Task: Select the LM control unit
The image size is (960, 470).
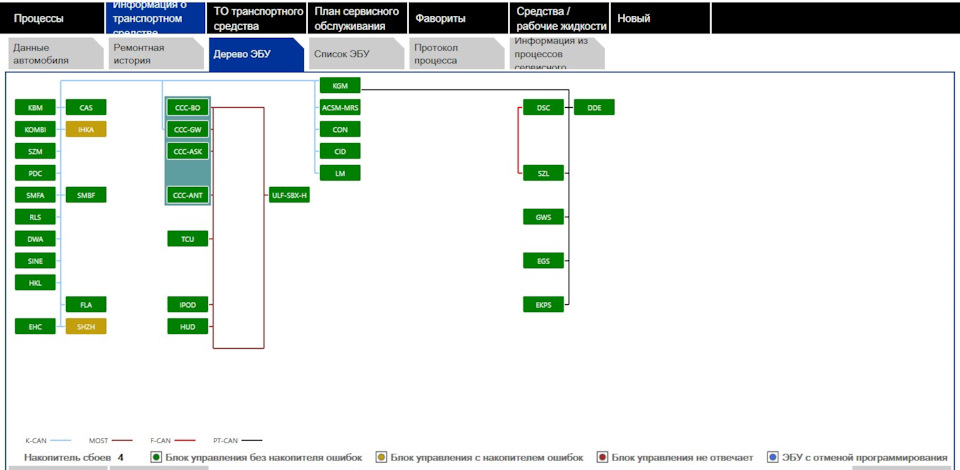Action: [340, 173]
